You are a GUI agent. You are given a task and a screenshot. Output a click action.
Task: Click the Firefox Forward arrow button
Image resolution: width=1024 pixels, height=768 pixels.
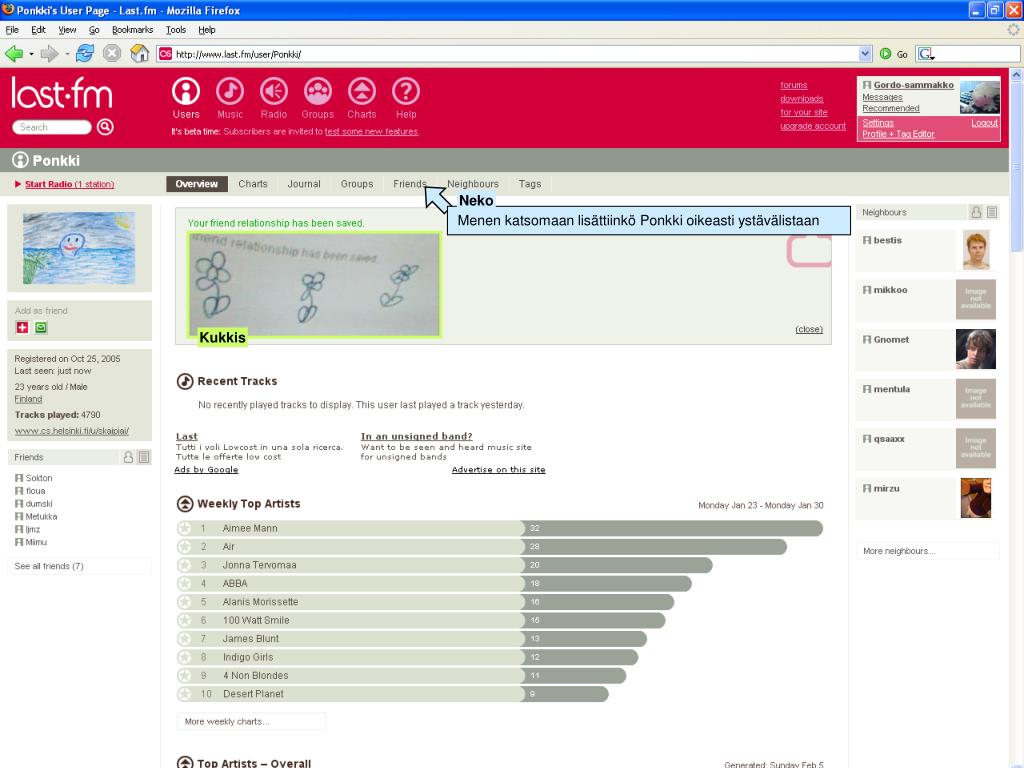tap(50, 54)
